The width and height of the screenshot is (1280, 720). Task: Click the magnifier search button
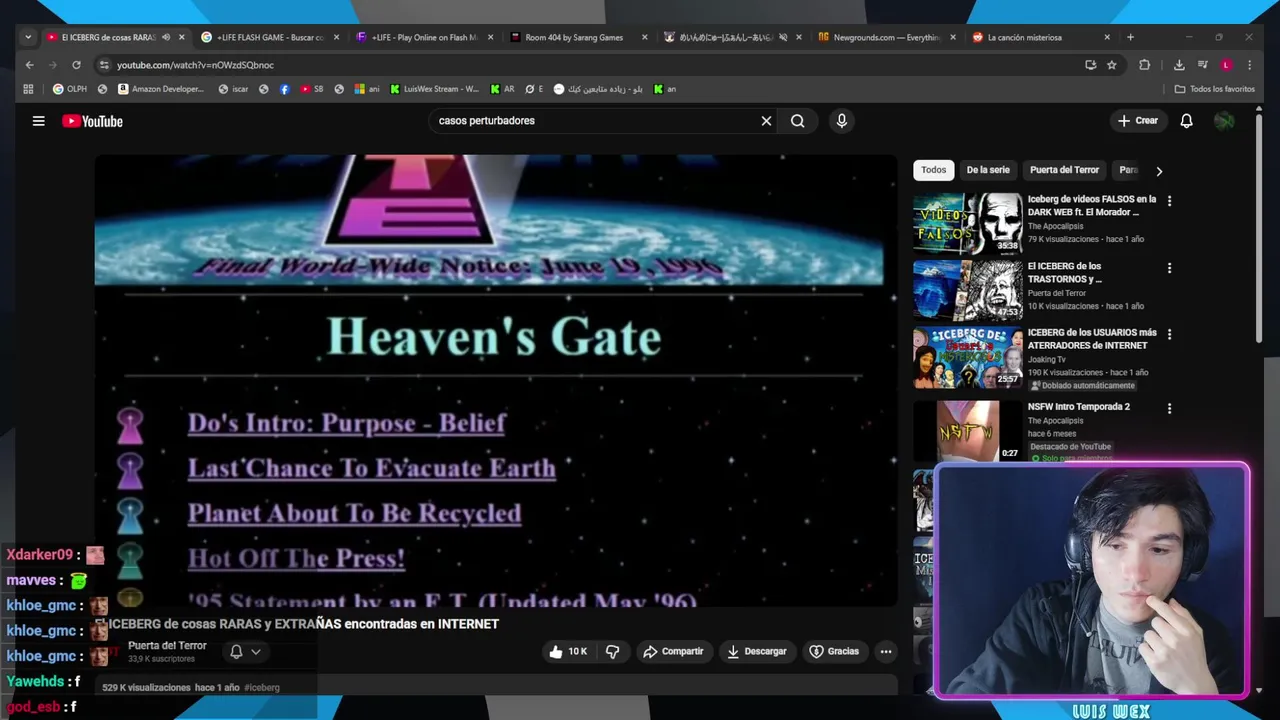(x=797, y=121)
